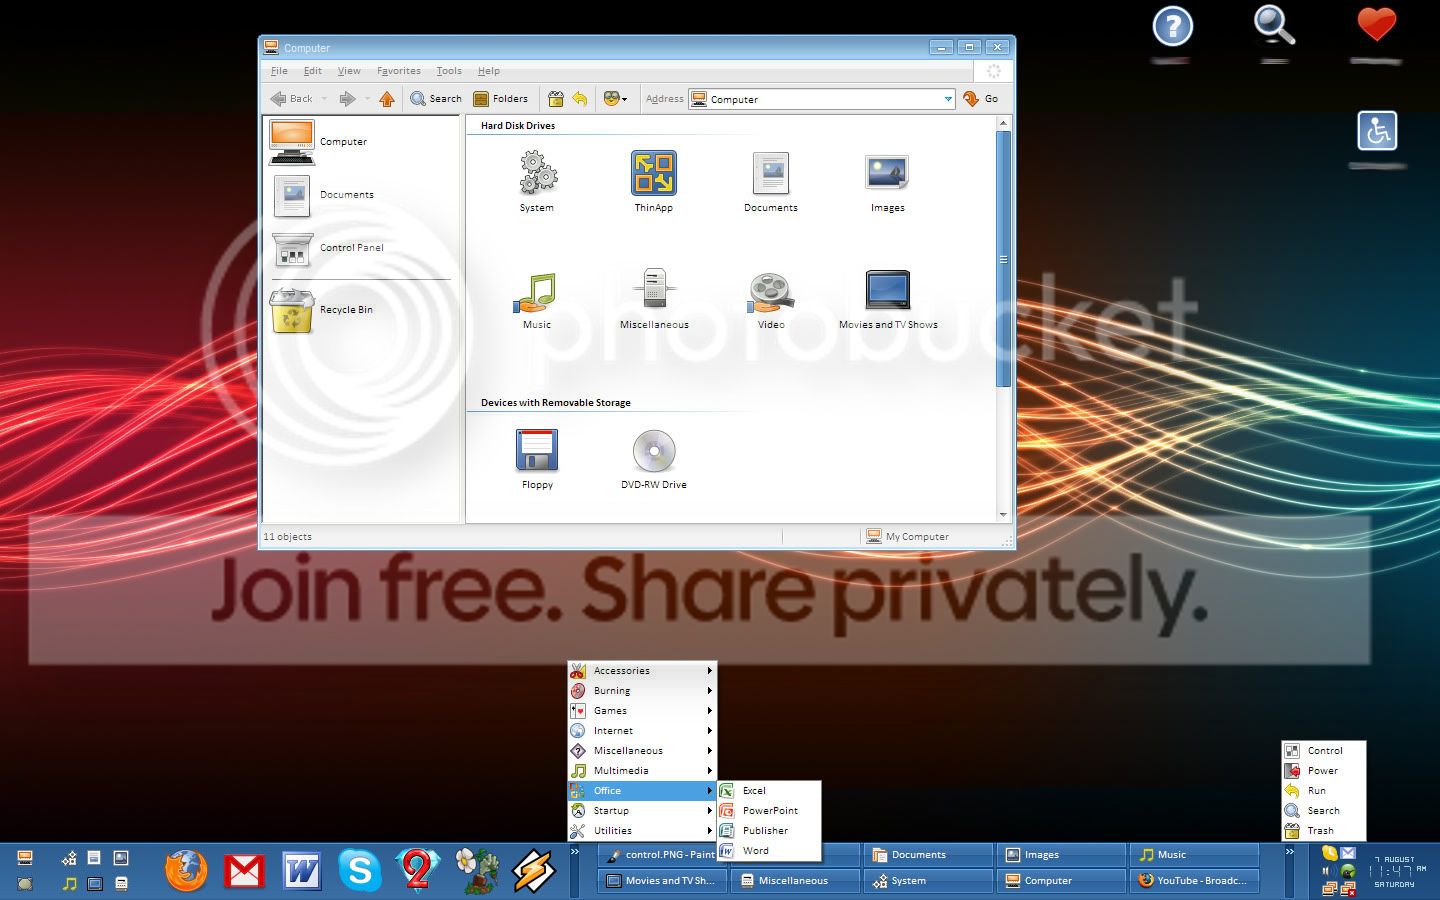Open the Tools menu
Screen dimensions: 1440x900
[449, 71]
